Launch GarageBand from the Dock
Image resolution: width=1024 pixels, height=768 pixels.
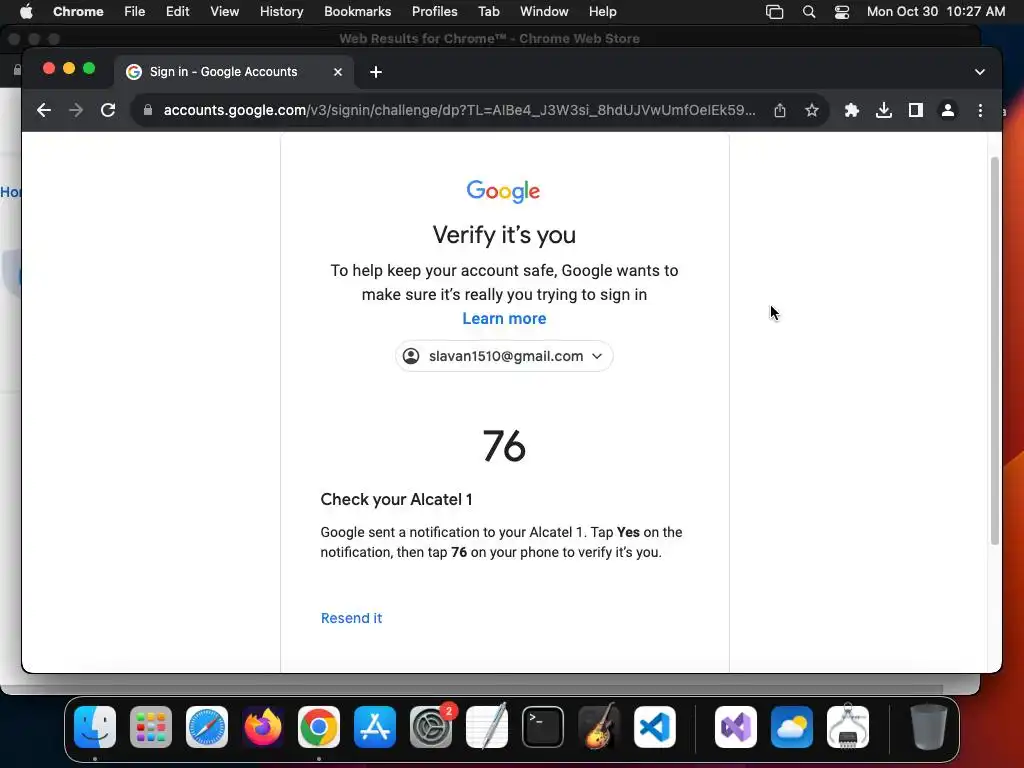[x=599, y=727]
